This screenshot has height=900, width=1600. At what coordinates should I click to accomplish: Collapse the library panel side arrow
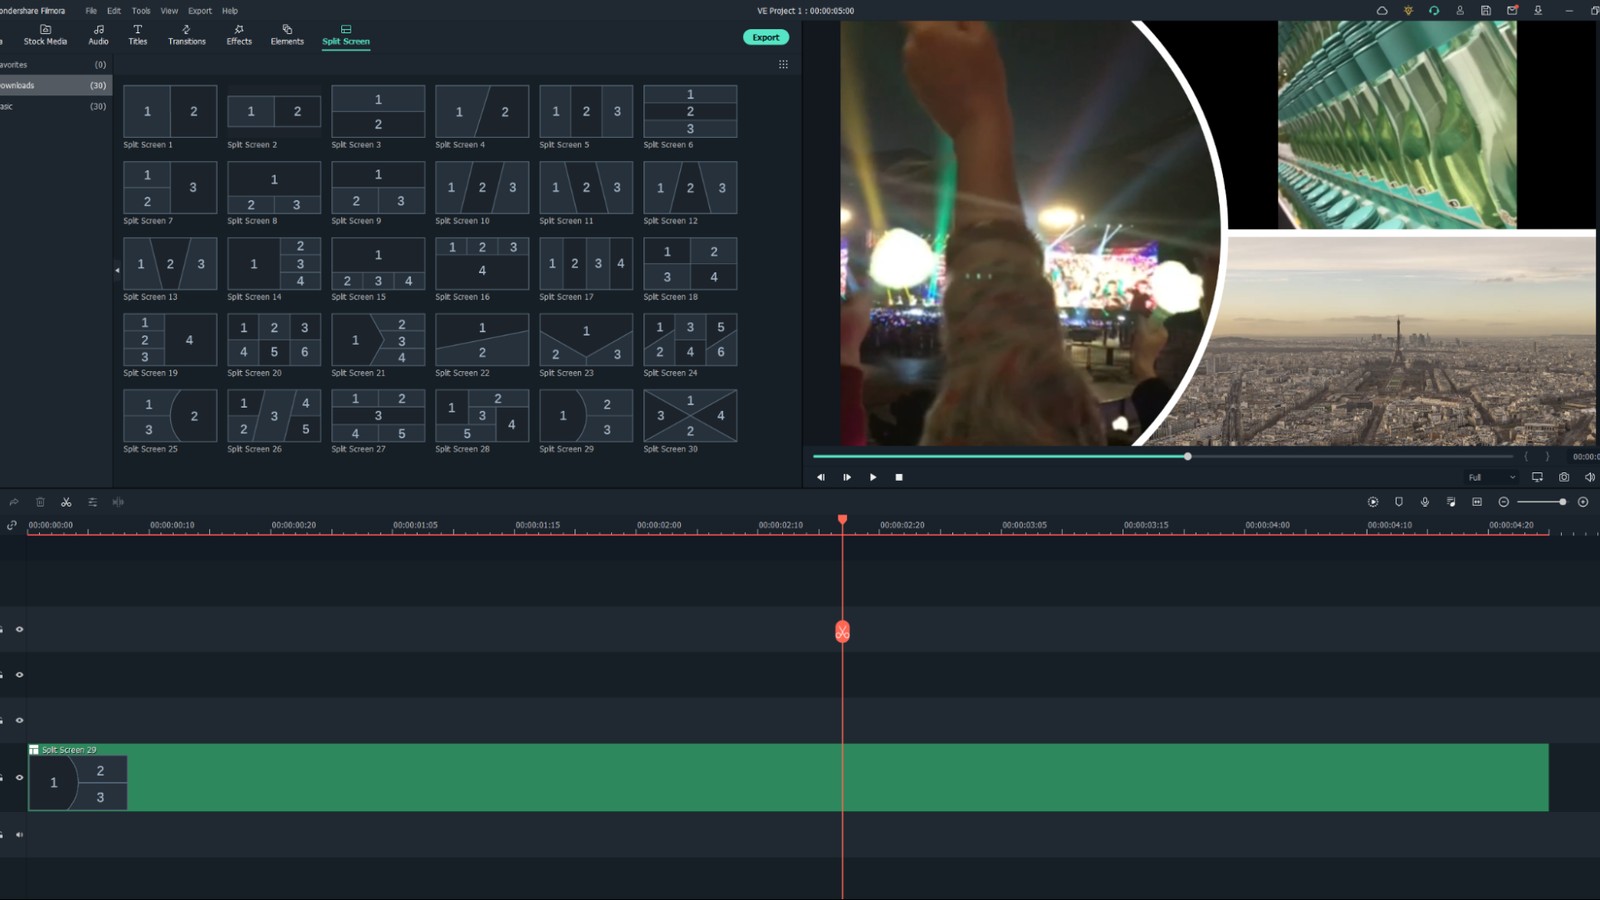(117, 270)
